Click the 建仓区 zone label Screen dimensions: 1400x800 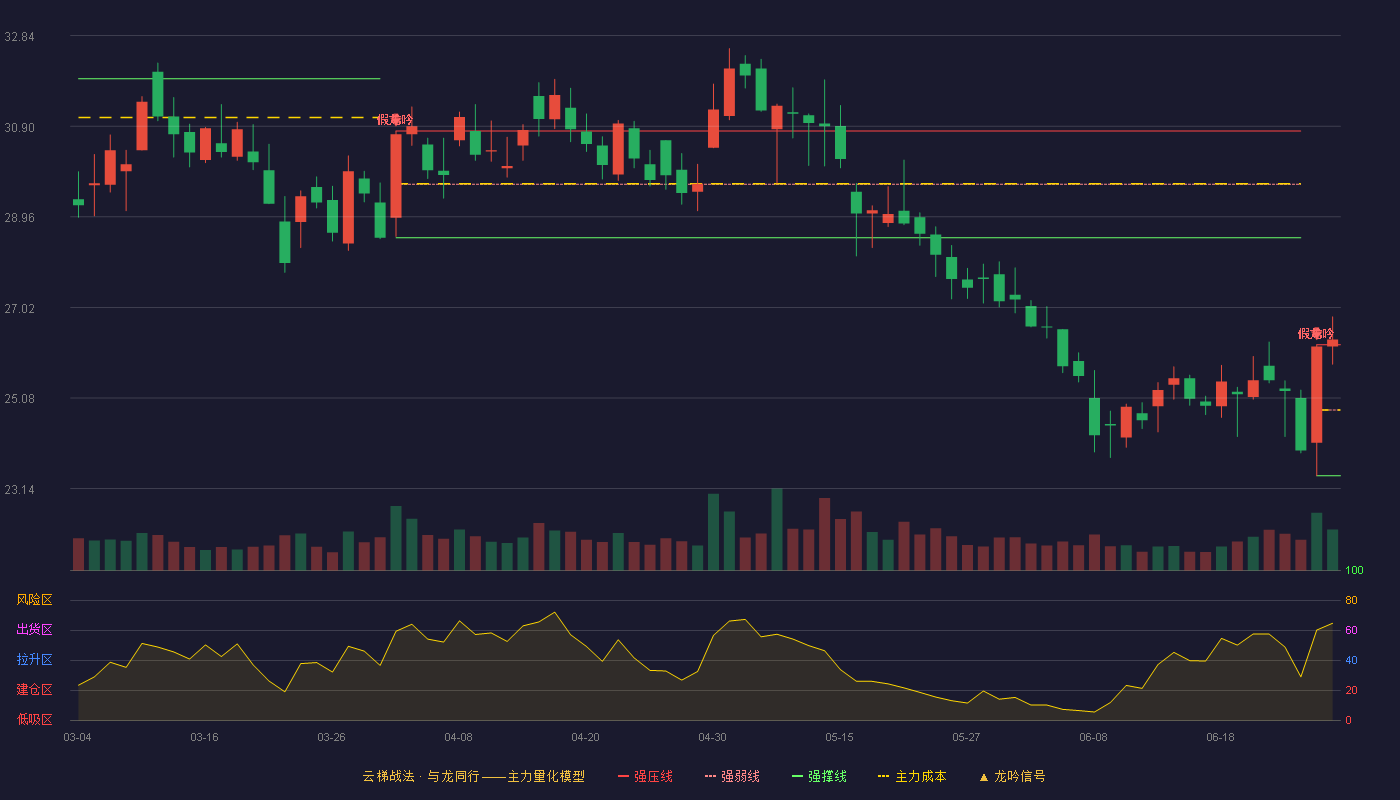35,690
